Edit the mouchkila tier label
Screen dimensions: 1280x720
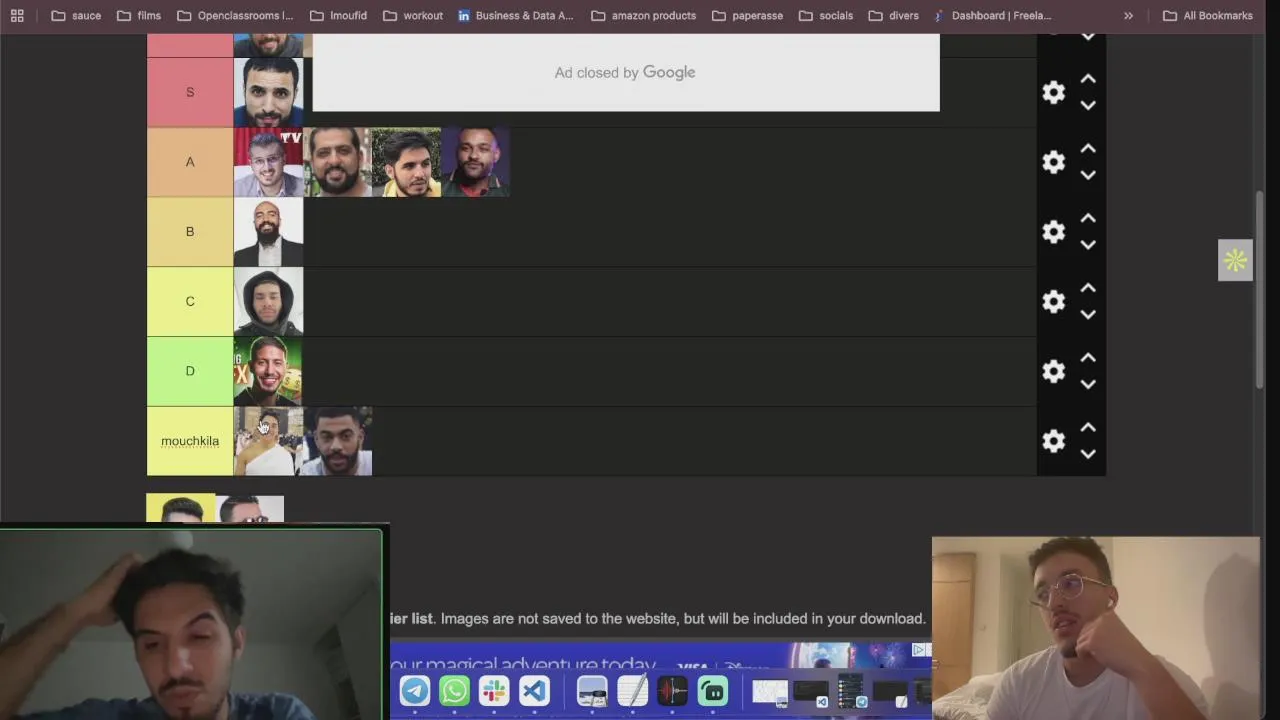coord(190,441)
